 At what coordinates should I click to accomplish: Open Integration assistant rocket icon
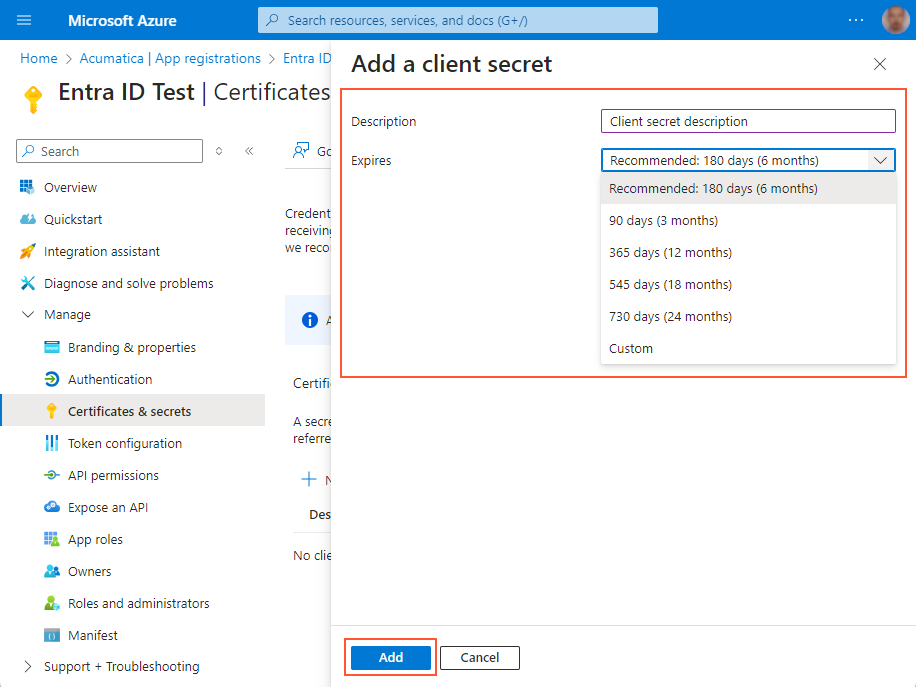tap(27, 251)
